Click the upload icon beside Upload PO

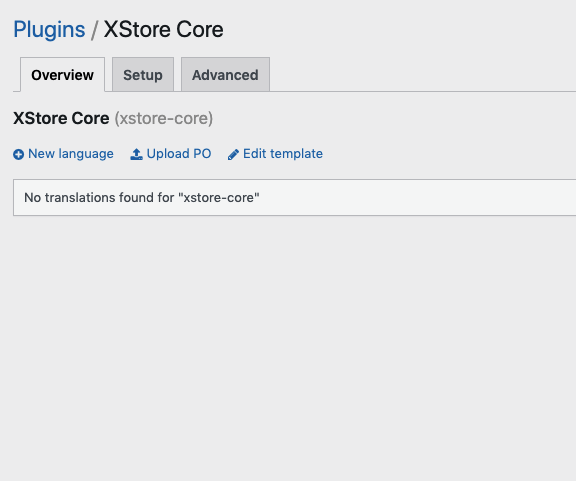[136, 154]
